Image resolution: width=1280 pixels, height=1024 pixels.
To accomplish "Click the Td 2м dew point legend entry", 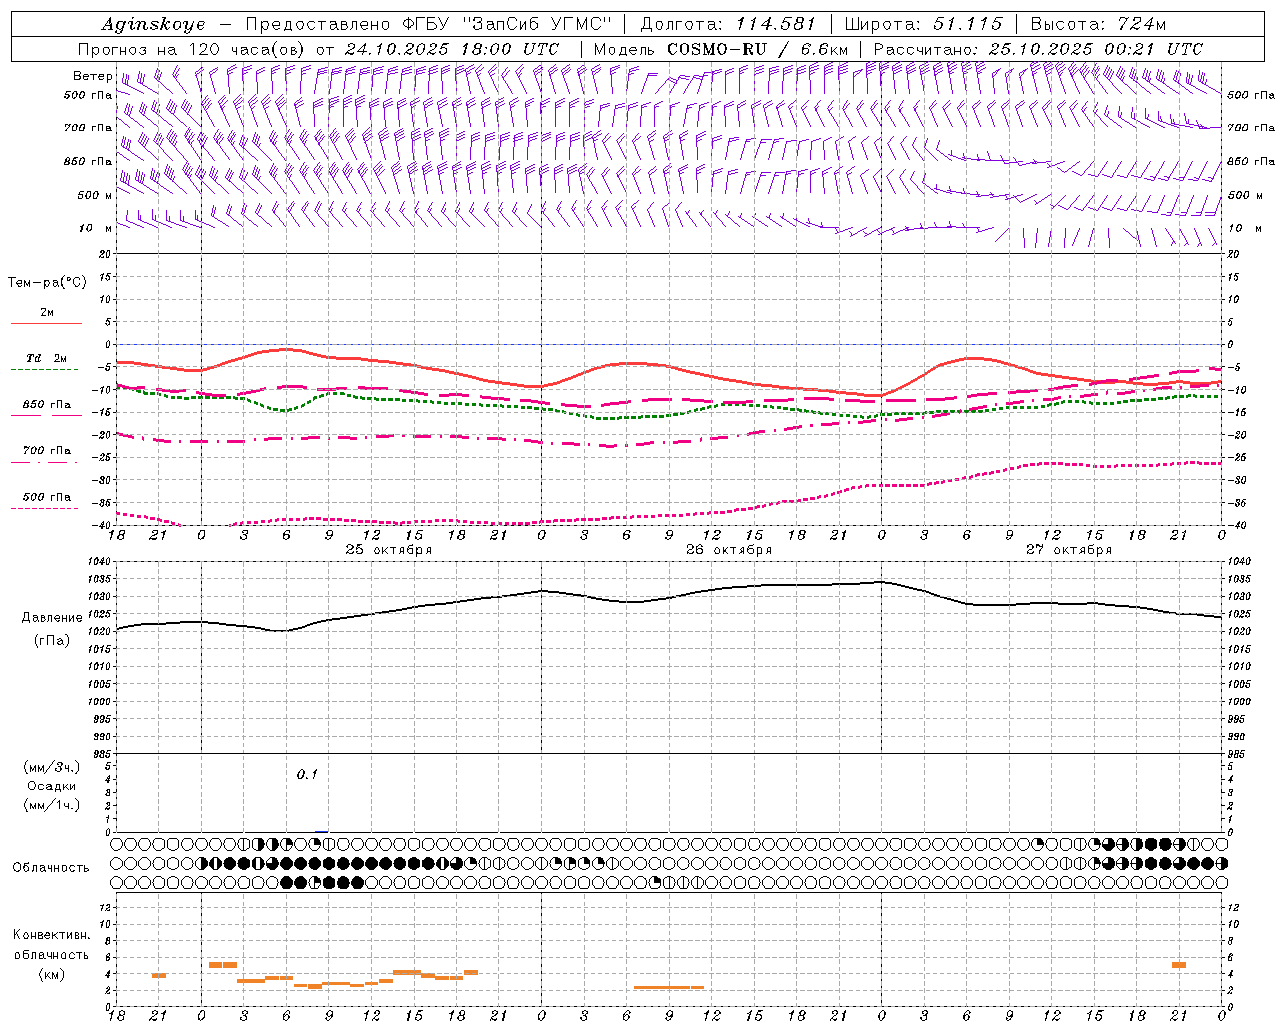I will (x=46, y=362).
